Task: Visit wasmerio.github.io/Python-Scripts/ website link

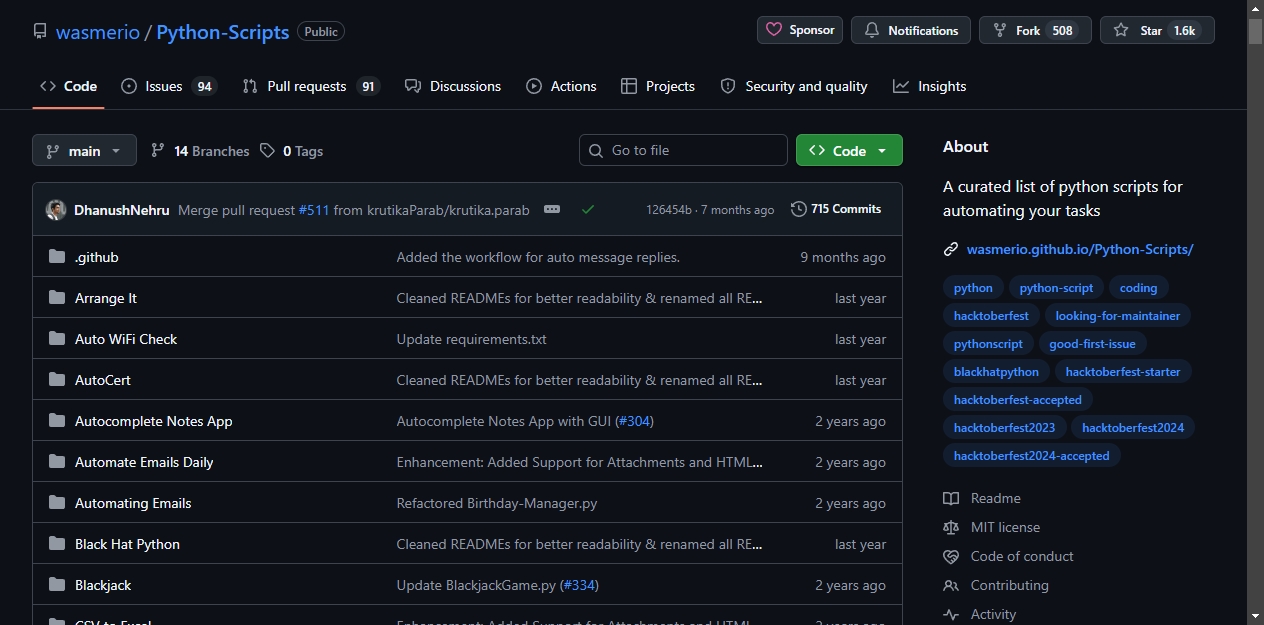Action: [1080, 249]
